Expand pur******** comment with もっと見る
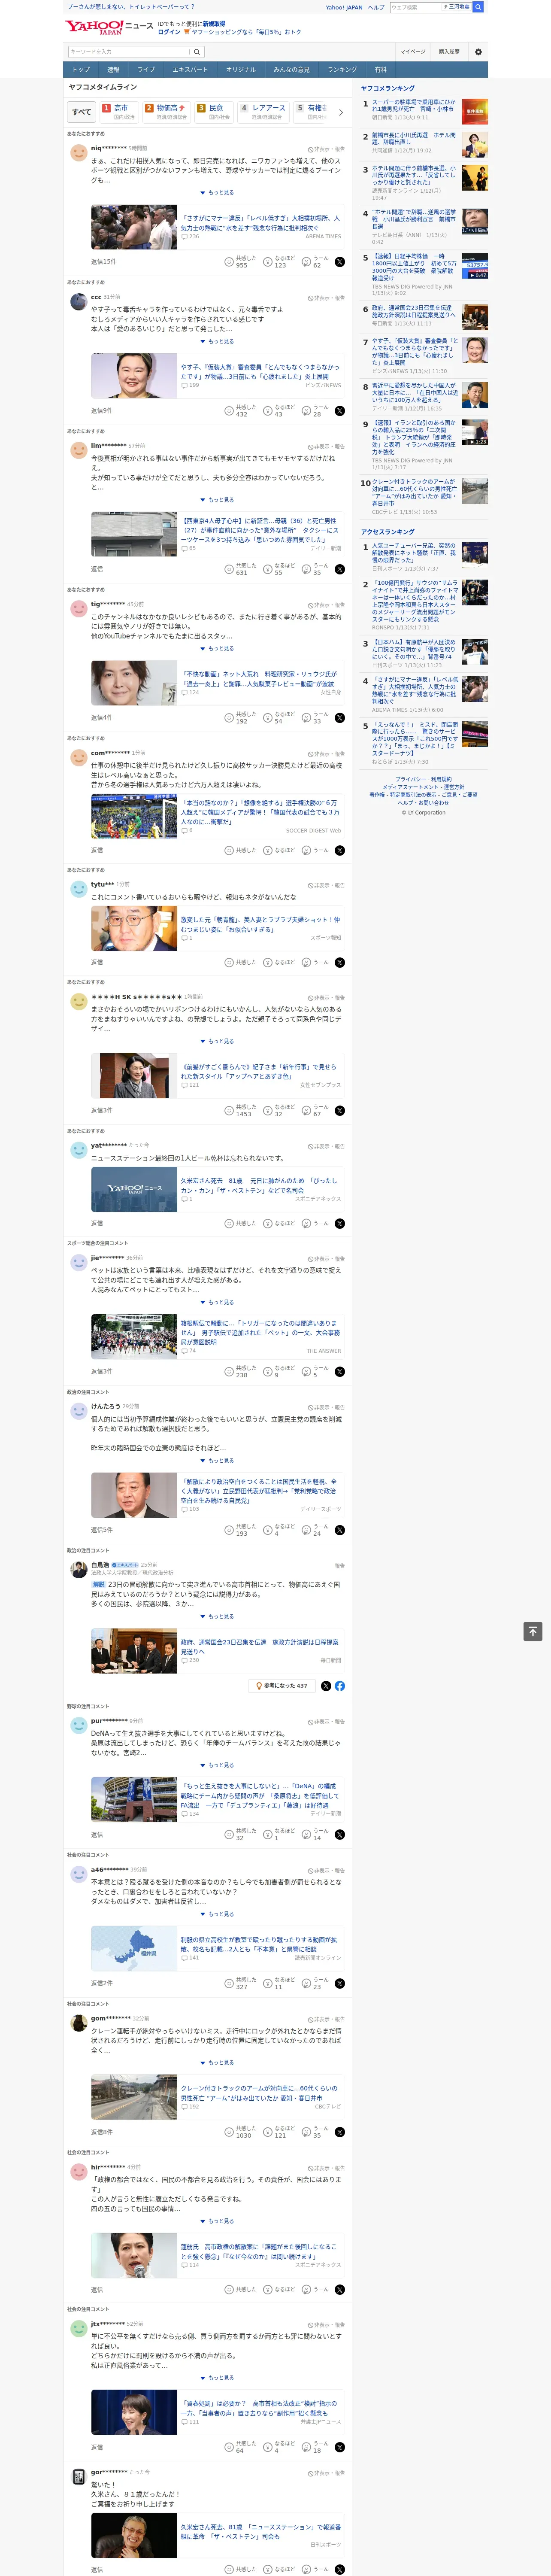 (217, 1765)
